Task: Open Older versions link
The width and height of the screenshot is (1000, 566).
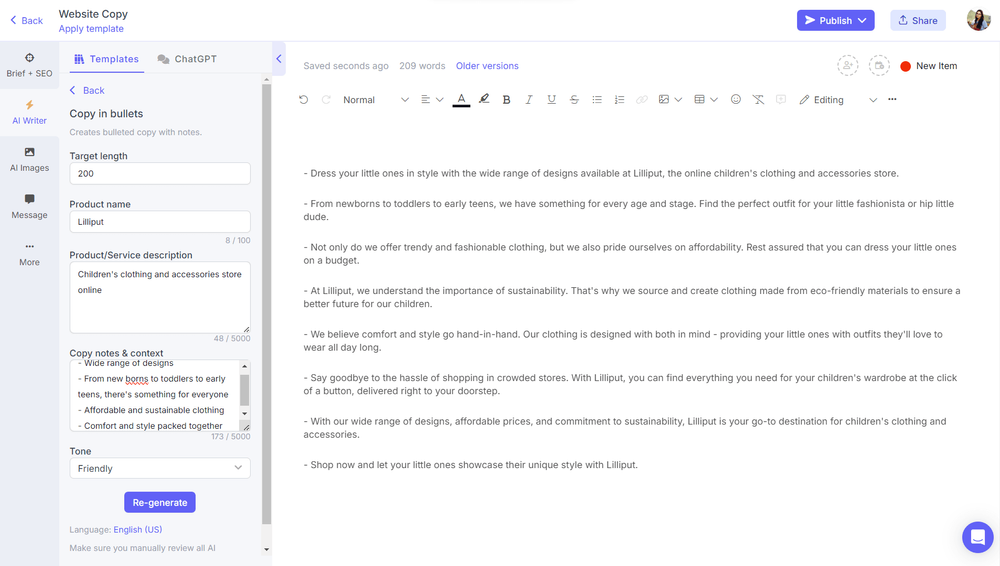Action: [x=487, y=66]
